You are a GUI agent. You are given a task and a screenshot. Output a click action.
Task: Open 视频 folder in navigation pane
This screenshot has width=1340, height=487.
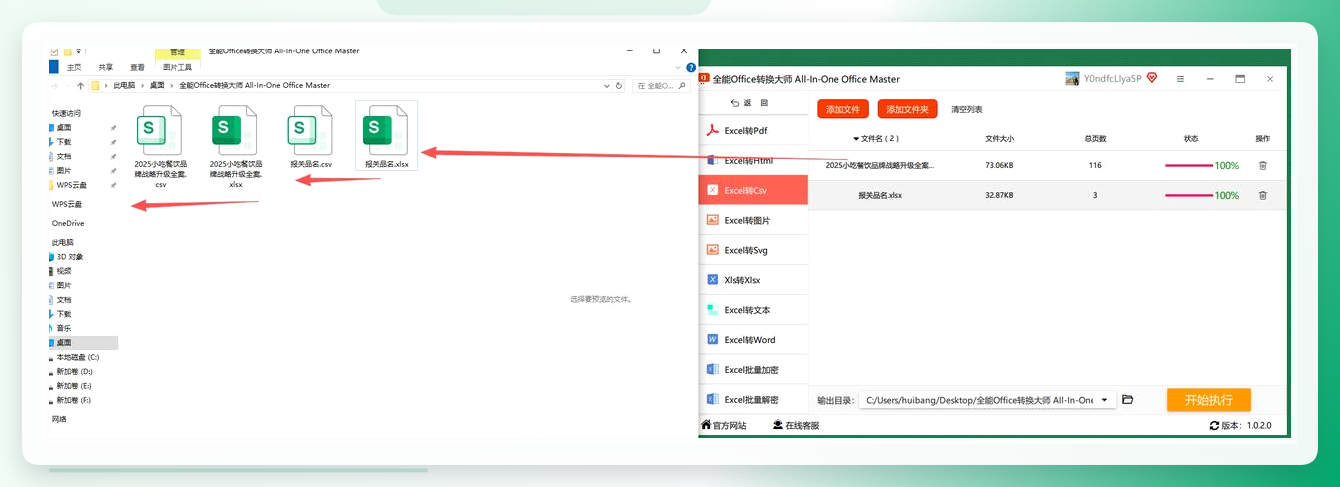coord(64,271)
